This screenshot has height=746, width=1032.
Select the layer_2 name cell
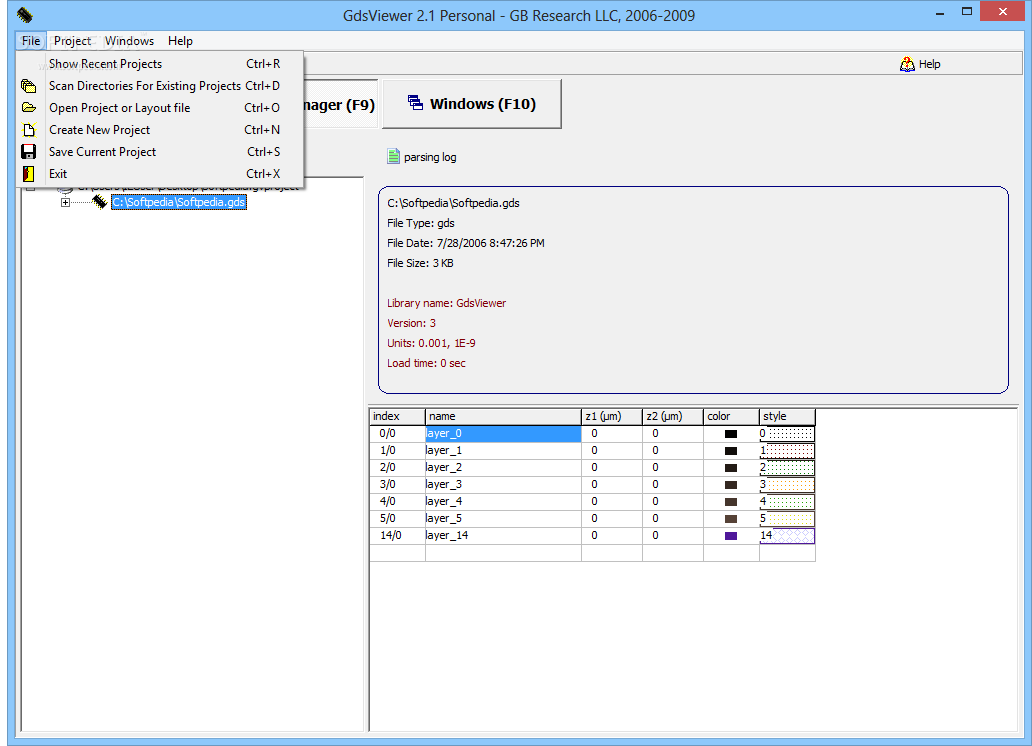503,468
